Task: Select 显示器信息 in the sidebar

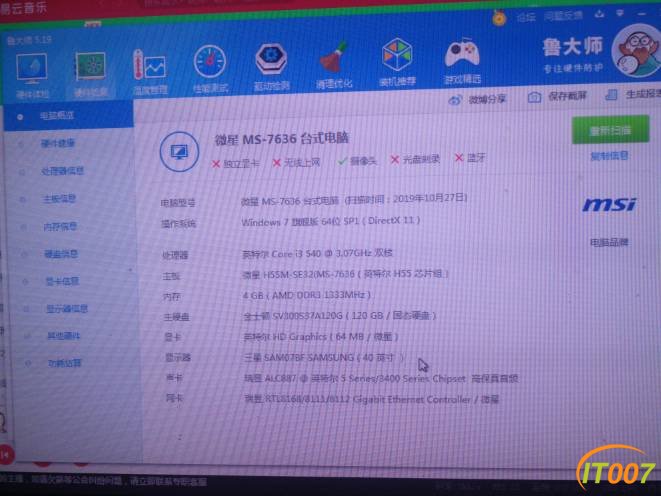Action: pyautogui.click(x=67, y=308)
